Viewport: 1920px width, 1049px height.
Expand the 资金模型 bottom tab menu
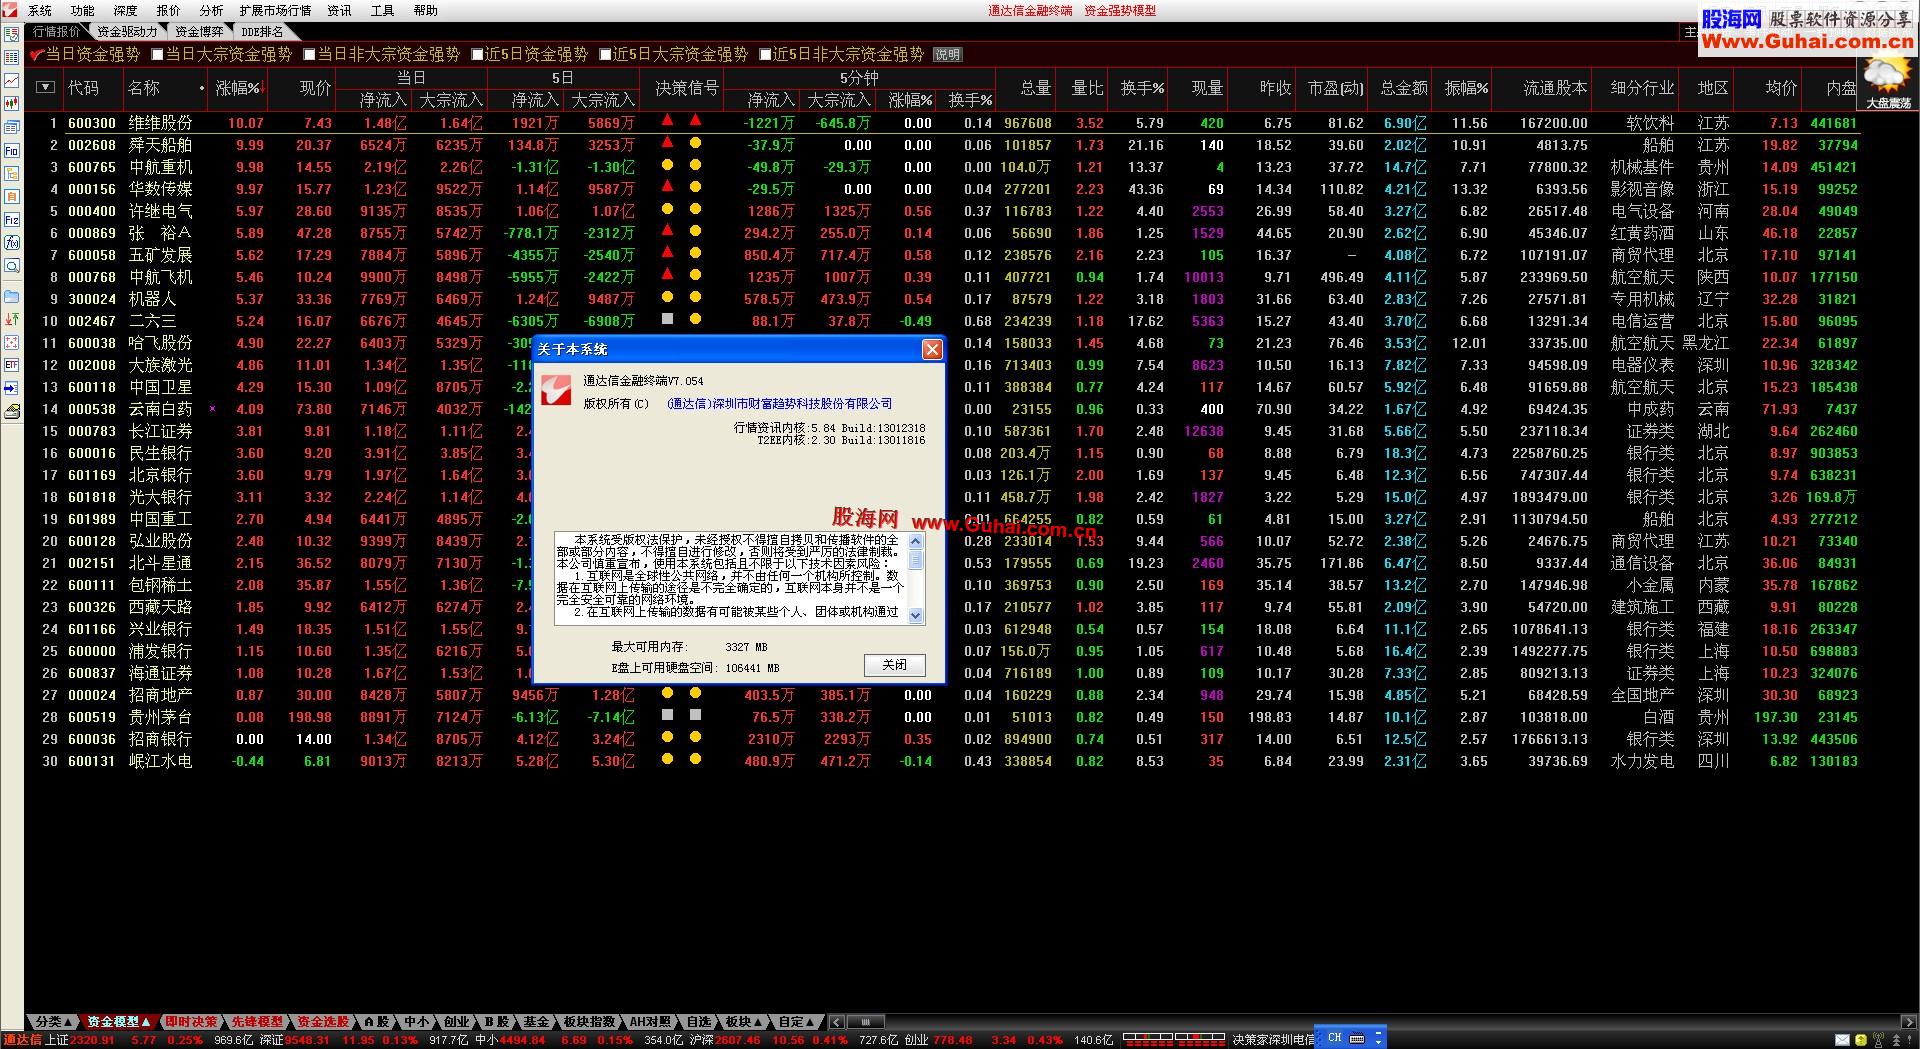[118, 1022]
